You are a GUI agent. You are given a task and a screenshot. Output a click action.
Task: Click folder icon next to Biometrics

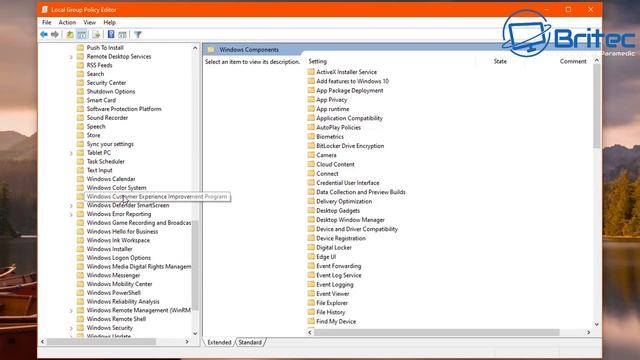pyautogui.click(x=311, y=136)
